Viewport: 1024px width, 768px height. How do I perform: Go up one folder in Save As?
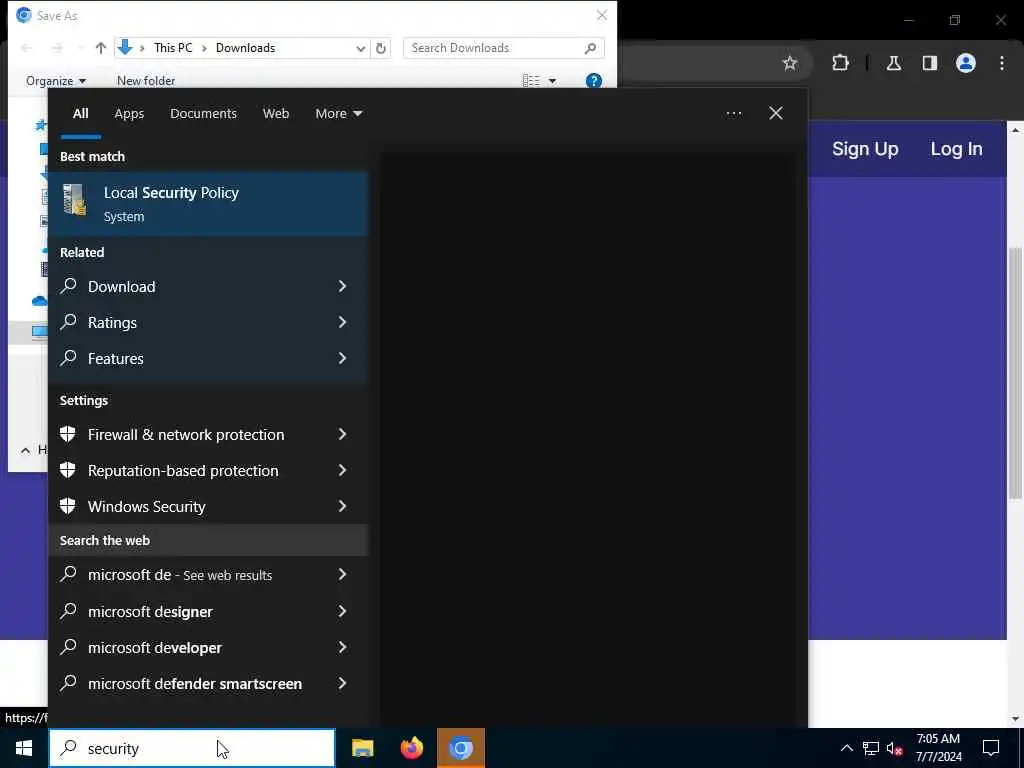coord(101,48)
